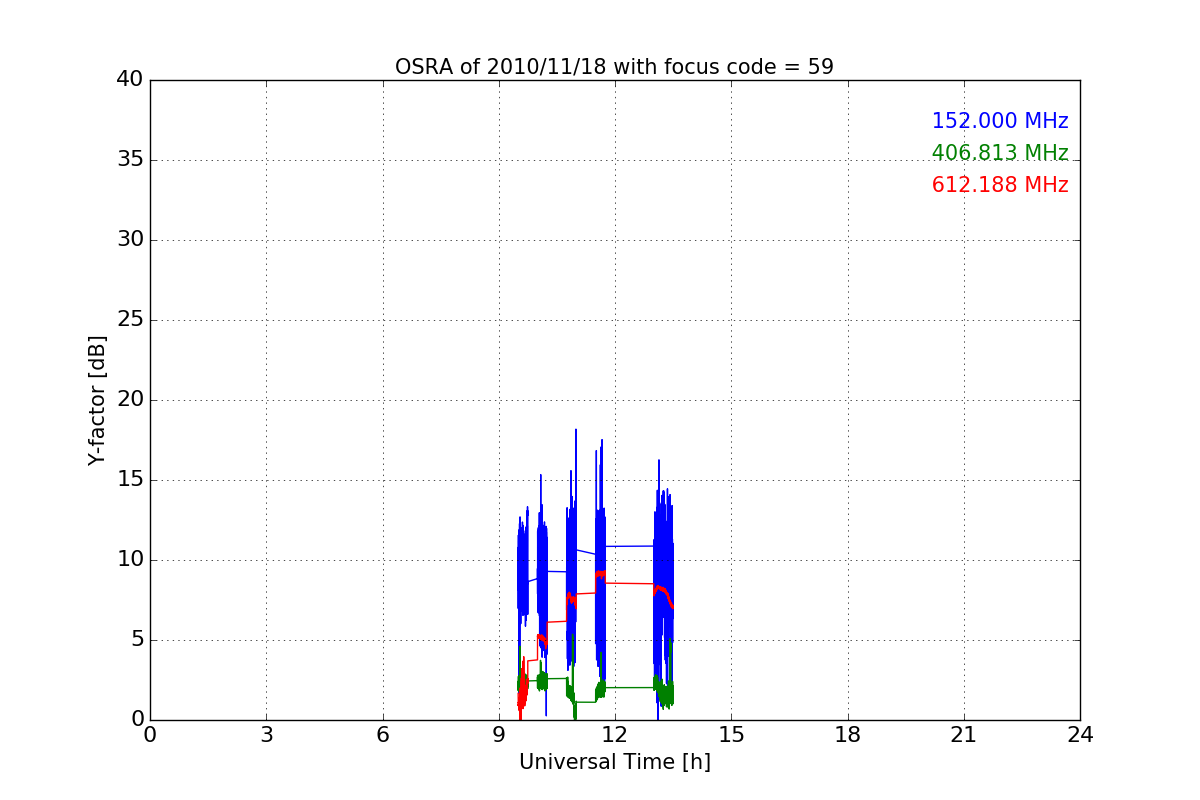Click the y-axis tick value '25'
The image size is (1200, 800).
tap(130, 320)
